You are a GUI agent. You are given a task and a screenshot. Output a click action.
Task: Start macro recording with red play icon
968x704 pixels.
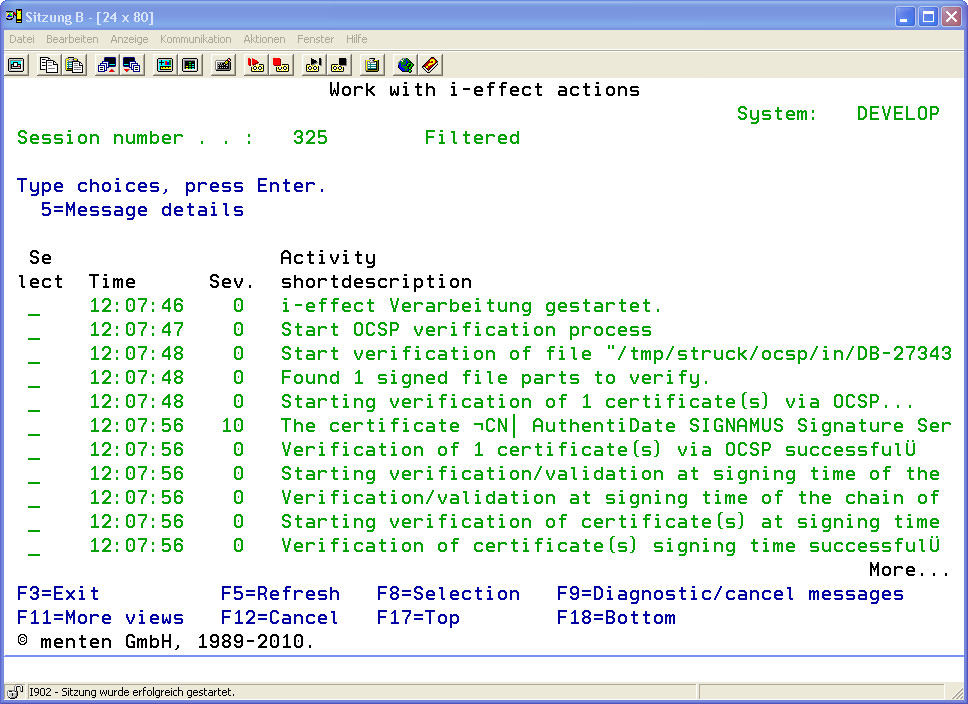click(256, 65)
